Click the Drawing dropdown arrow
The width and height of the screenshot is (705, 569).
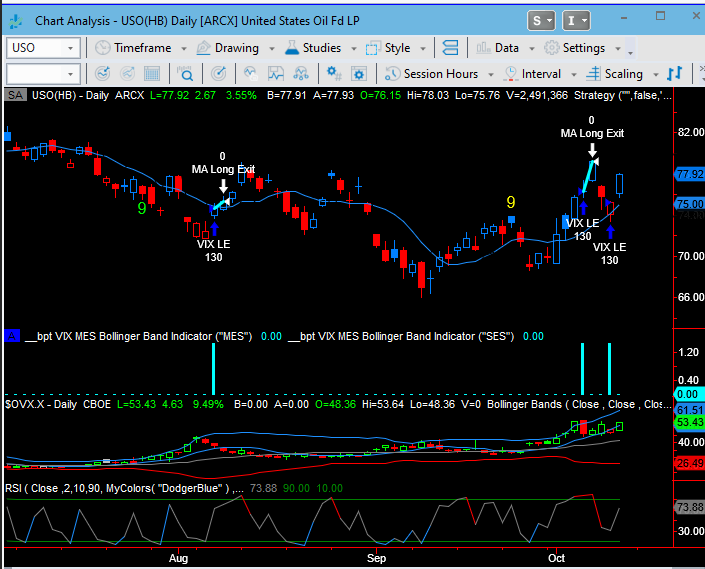[x=272, y=49]
